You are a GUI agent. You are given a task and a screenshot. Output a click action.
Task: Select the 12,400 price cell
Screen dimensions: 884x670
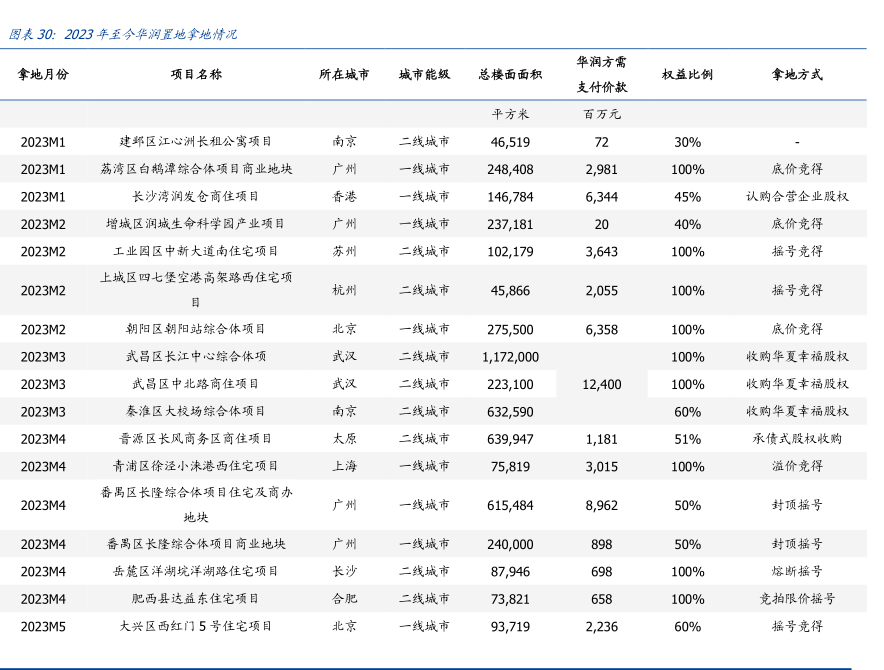coord(601,384)
